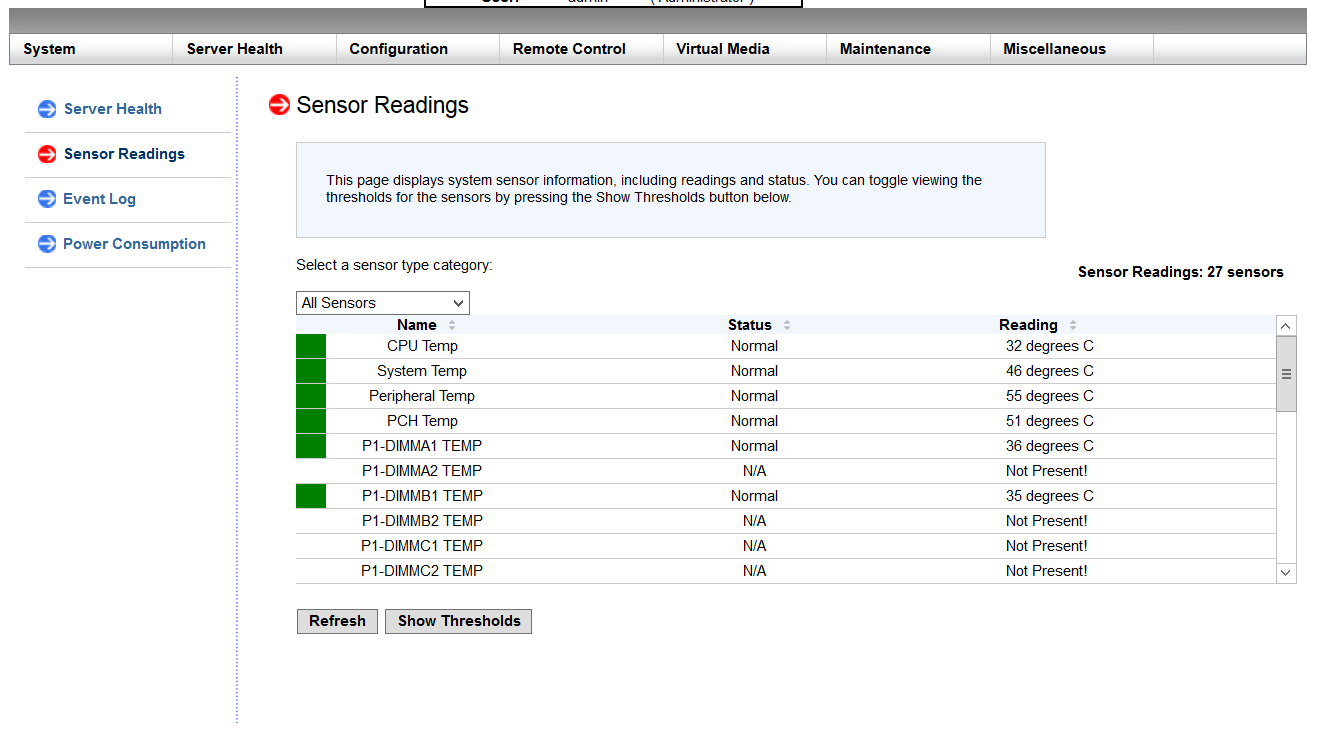Click the arrow icon beside Power Consumption
The height and width of the screenshot is (731, 1326).
46,244
